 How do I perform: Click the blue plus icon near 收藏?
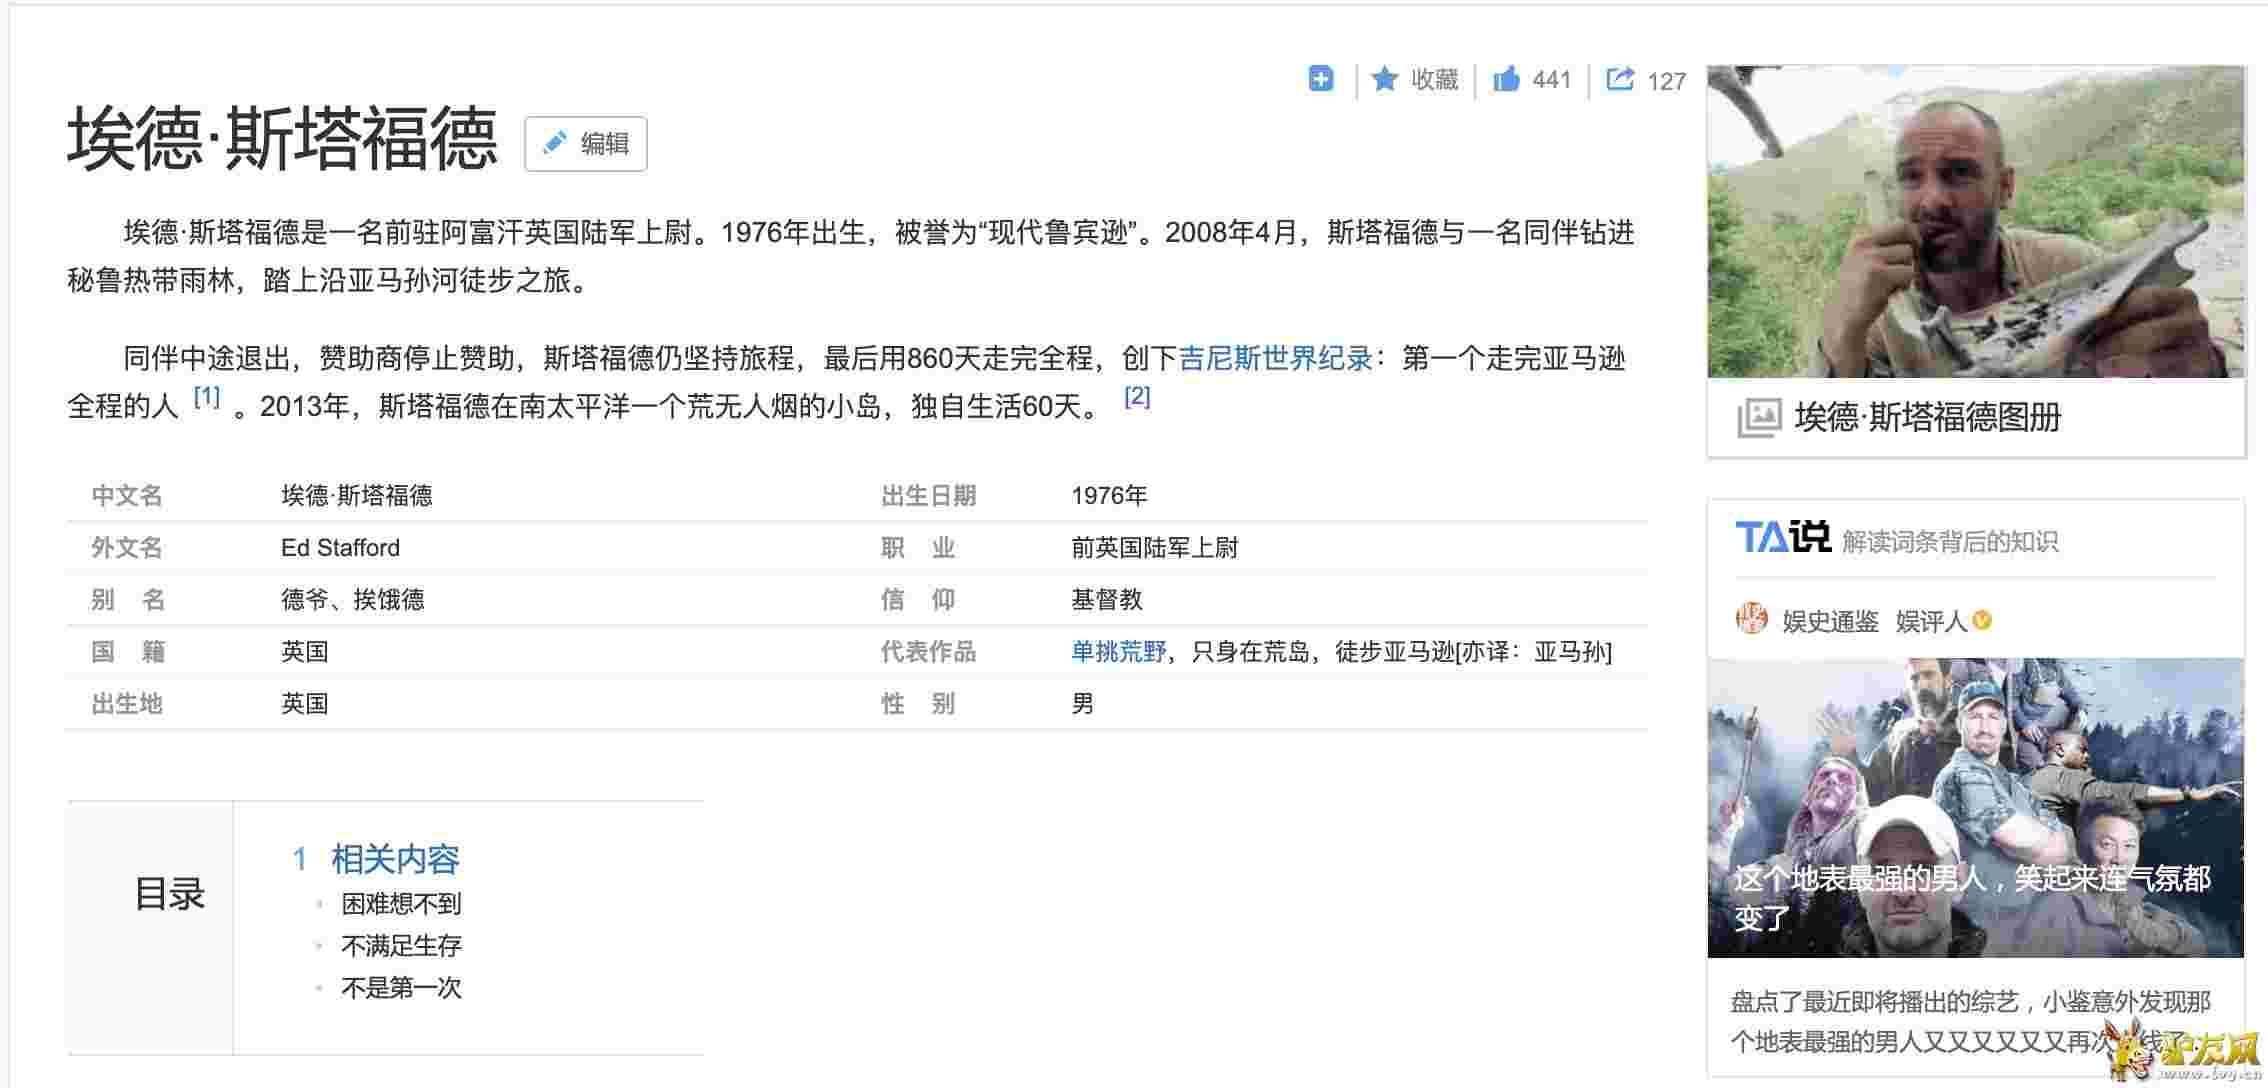coord(1321,79)
